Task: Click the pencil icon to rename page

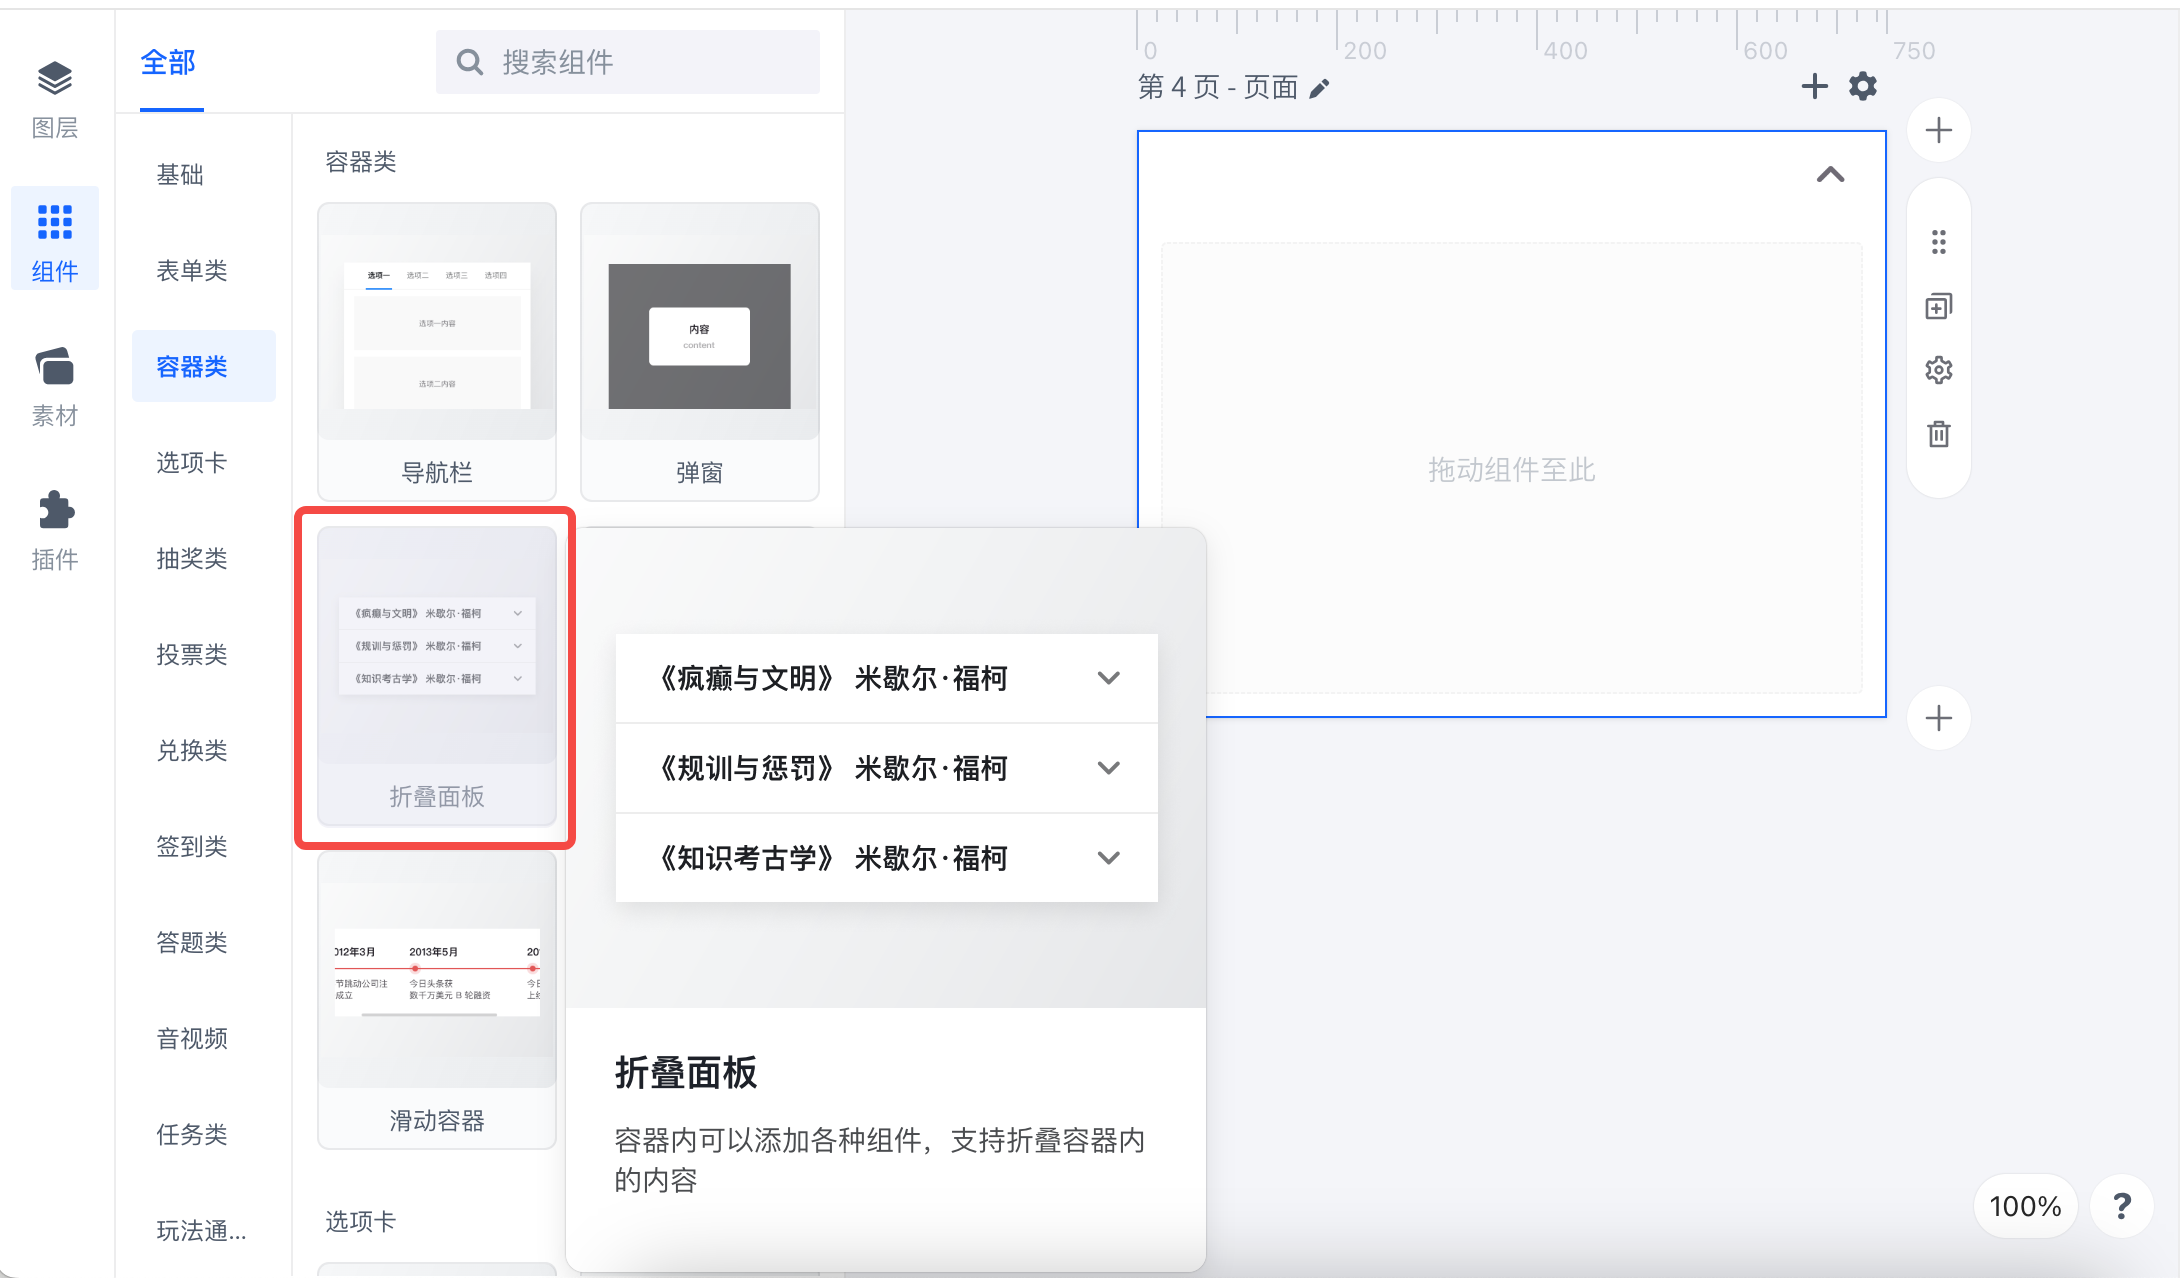Action: [x=1319, y=89]
